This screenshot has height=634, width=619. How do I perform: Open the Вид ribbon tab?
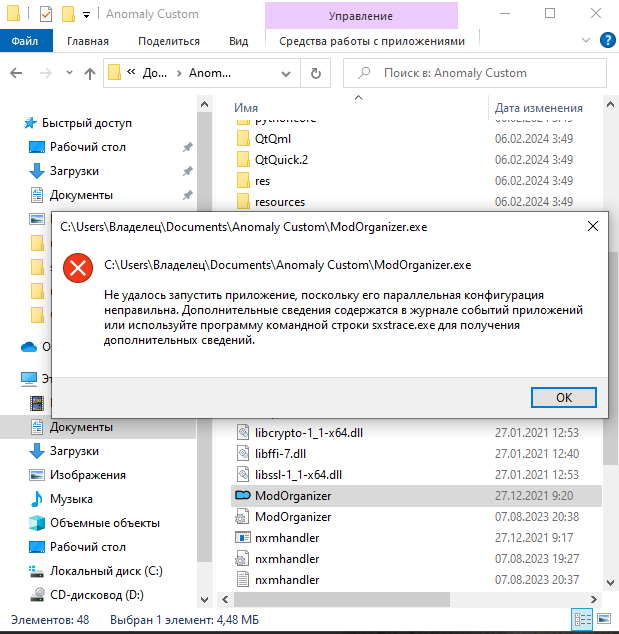239,41
